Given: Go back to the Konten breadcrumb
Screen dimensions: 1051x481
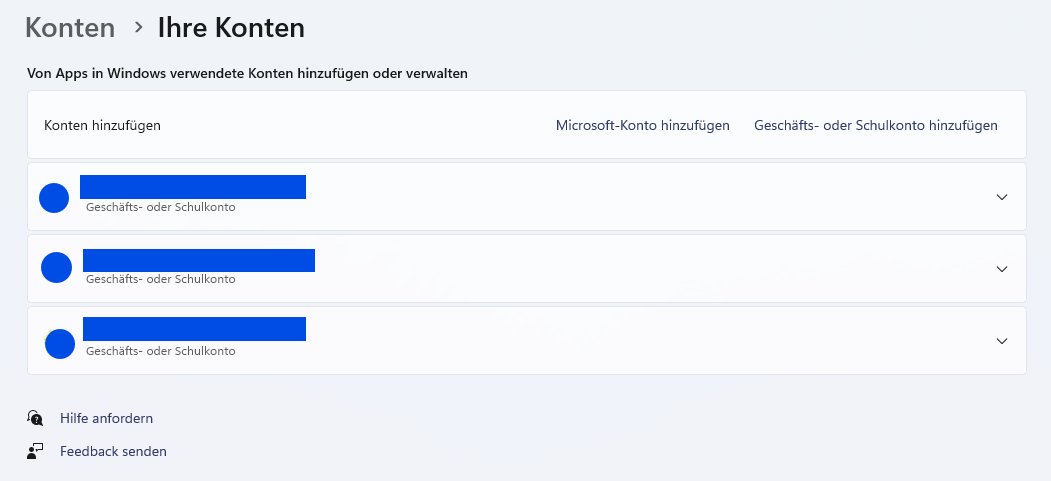Looking at the screenshot, I should coord(70,27).
